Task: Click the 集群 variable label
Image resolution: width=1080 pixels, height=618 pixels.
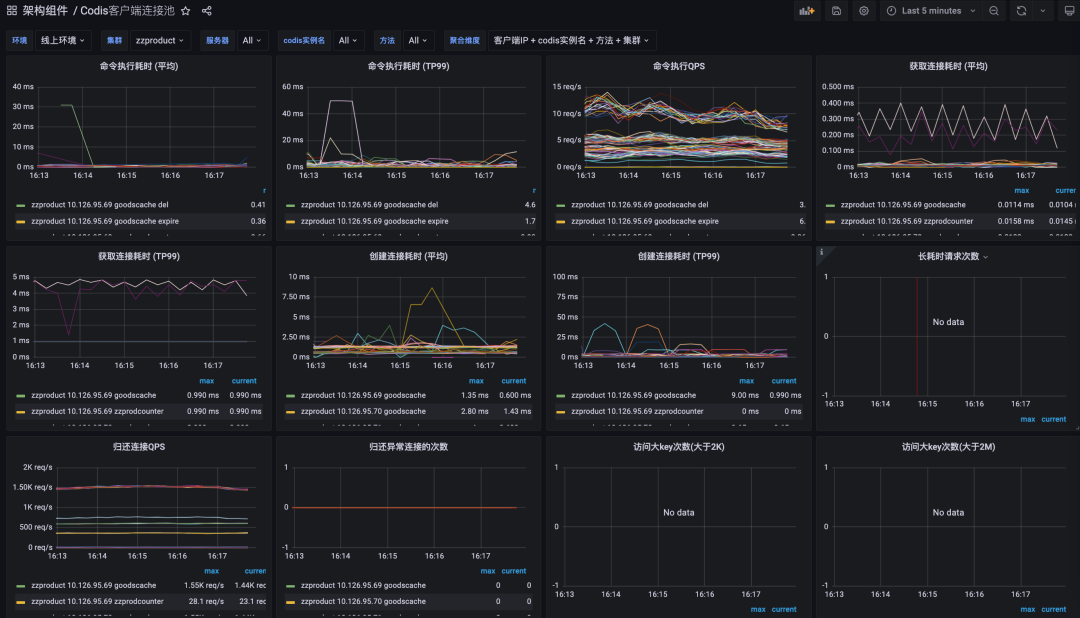Action: (x=114, y=41)
